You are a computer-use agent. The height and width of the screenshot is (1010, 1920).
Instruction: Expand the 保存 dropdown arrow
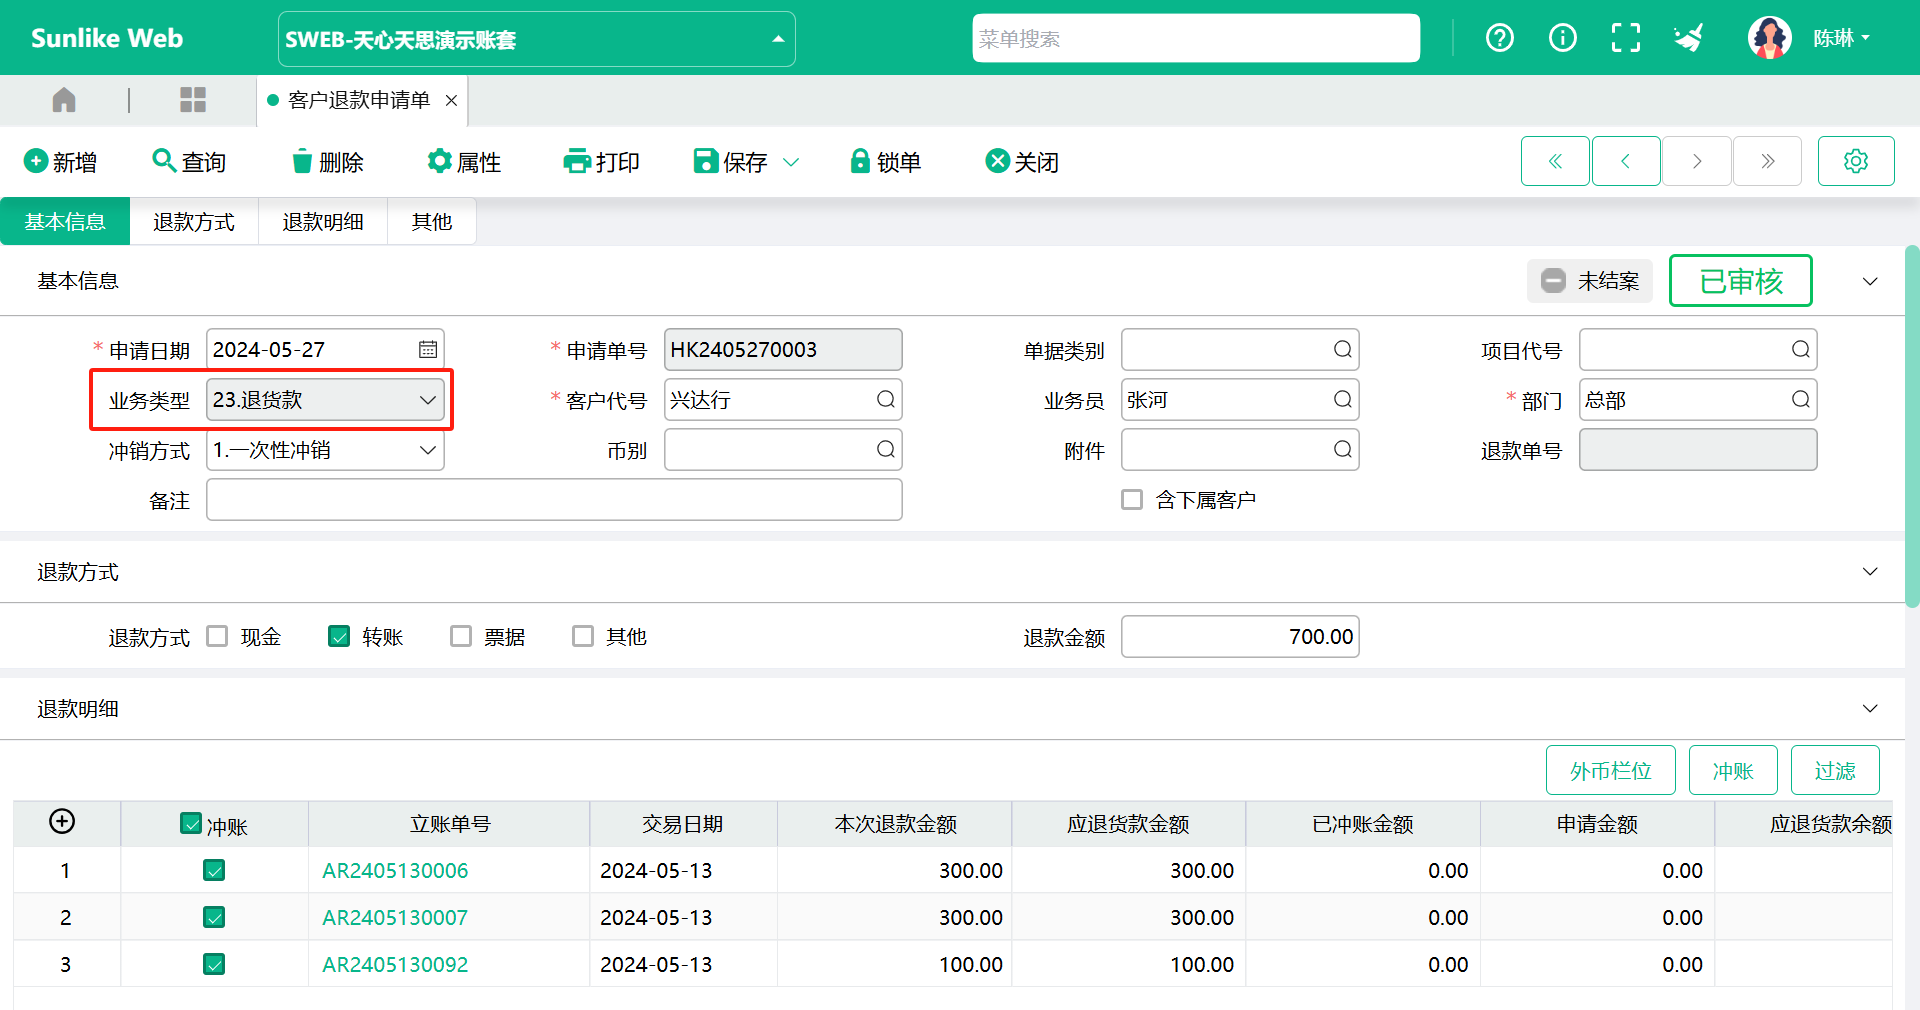click(x=791, y=161)
